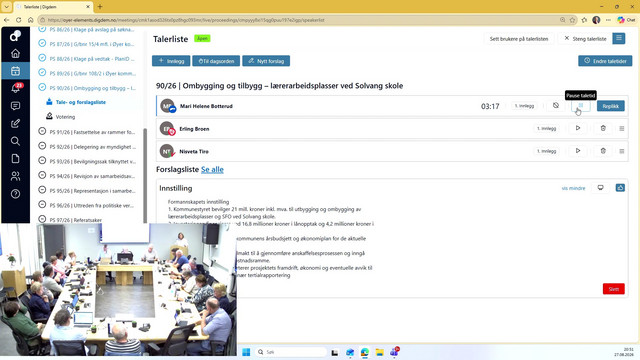Show Innstilling on presentation screen icon
Screen dimensions: 640x360
click(600, 188)
